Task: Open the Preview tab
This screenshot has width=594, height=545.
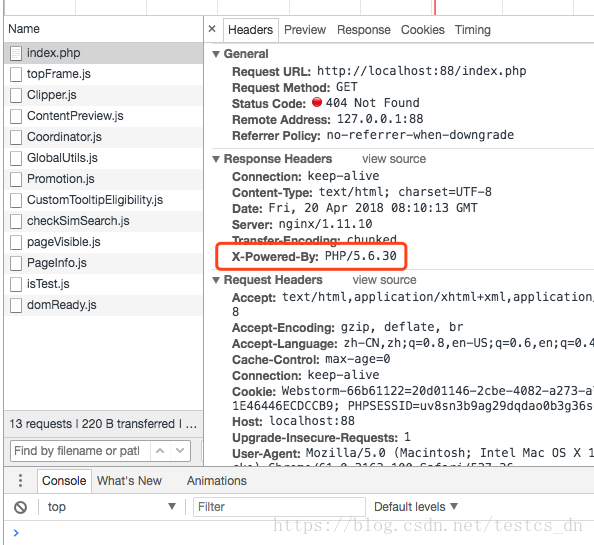Action: 305,30
